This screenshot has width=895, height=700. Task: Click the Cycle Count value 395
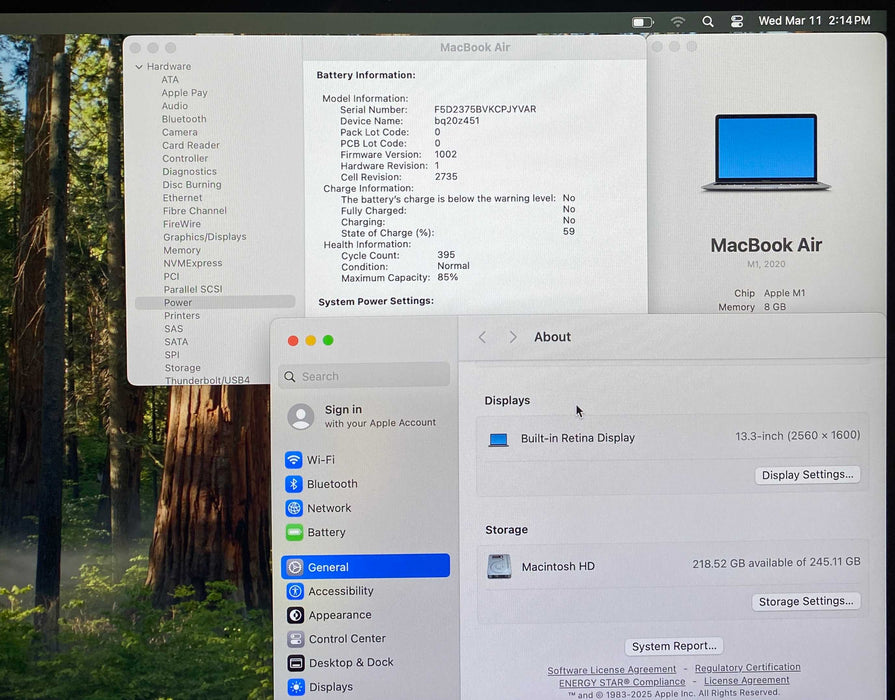click(x=446, y=255)
